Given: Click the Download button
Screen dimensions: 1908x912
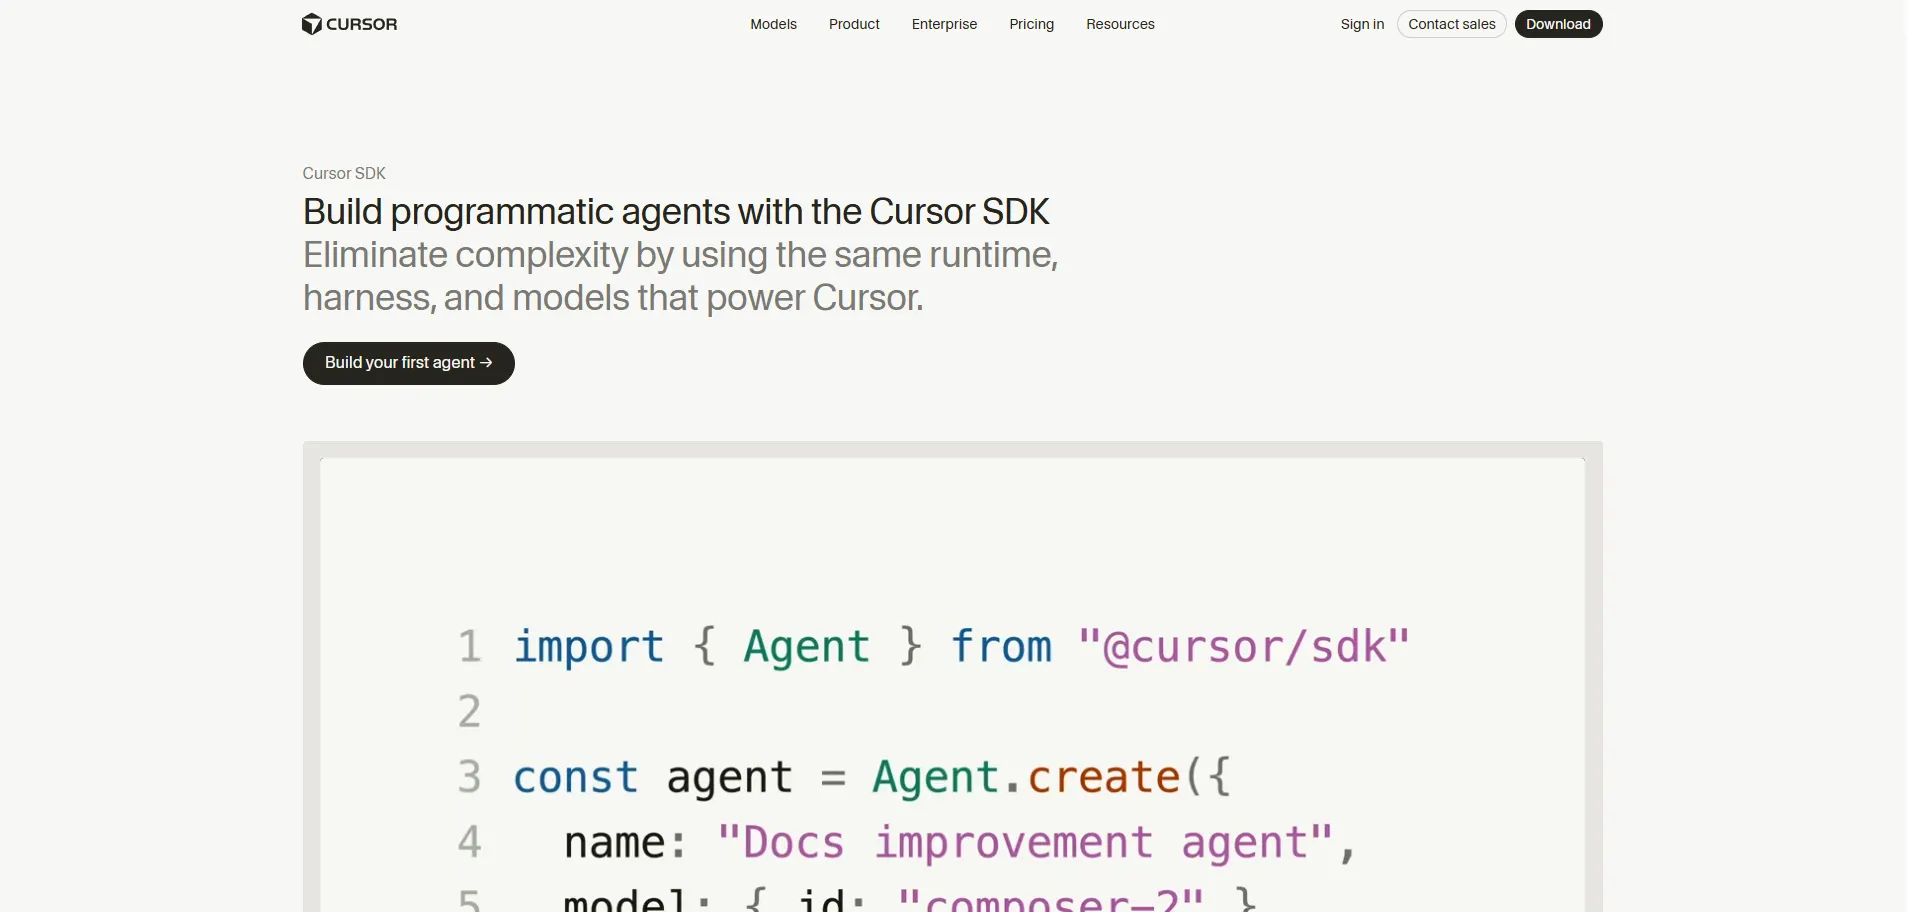Looking at the screenshot, I should pyautogui.click(x=1558, y=24).
